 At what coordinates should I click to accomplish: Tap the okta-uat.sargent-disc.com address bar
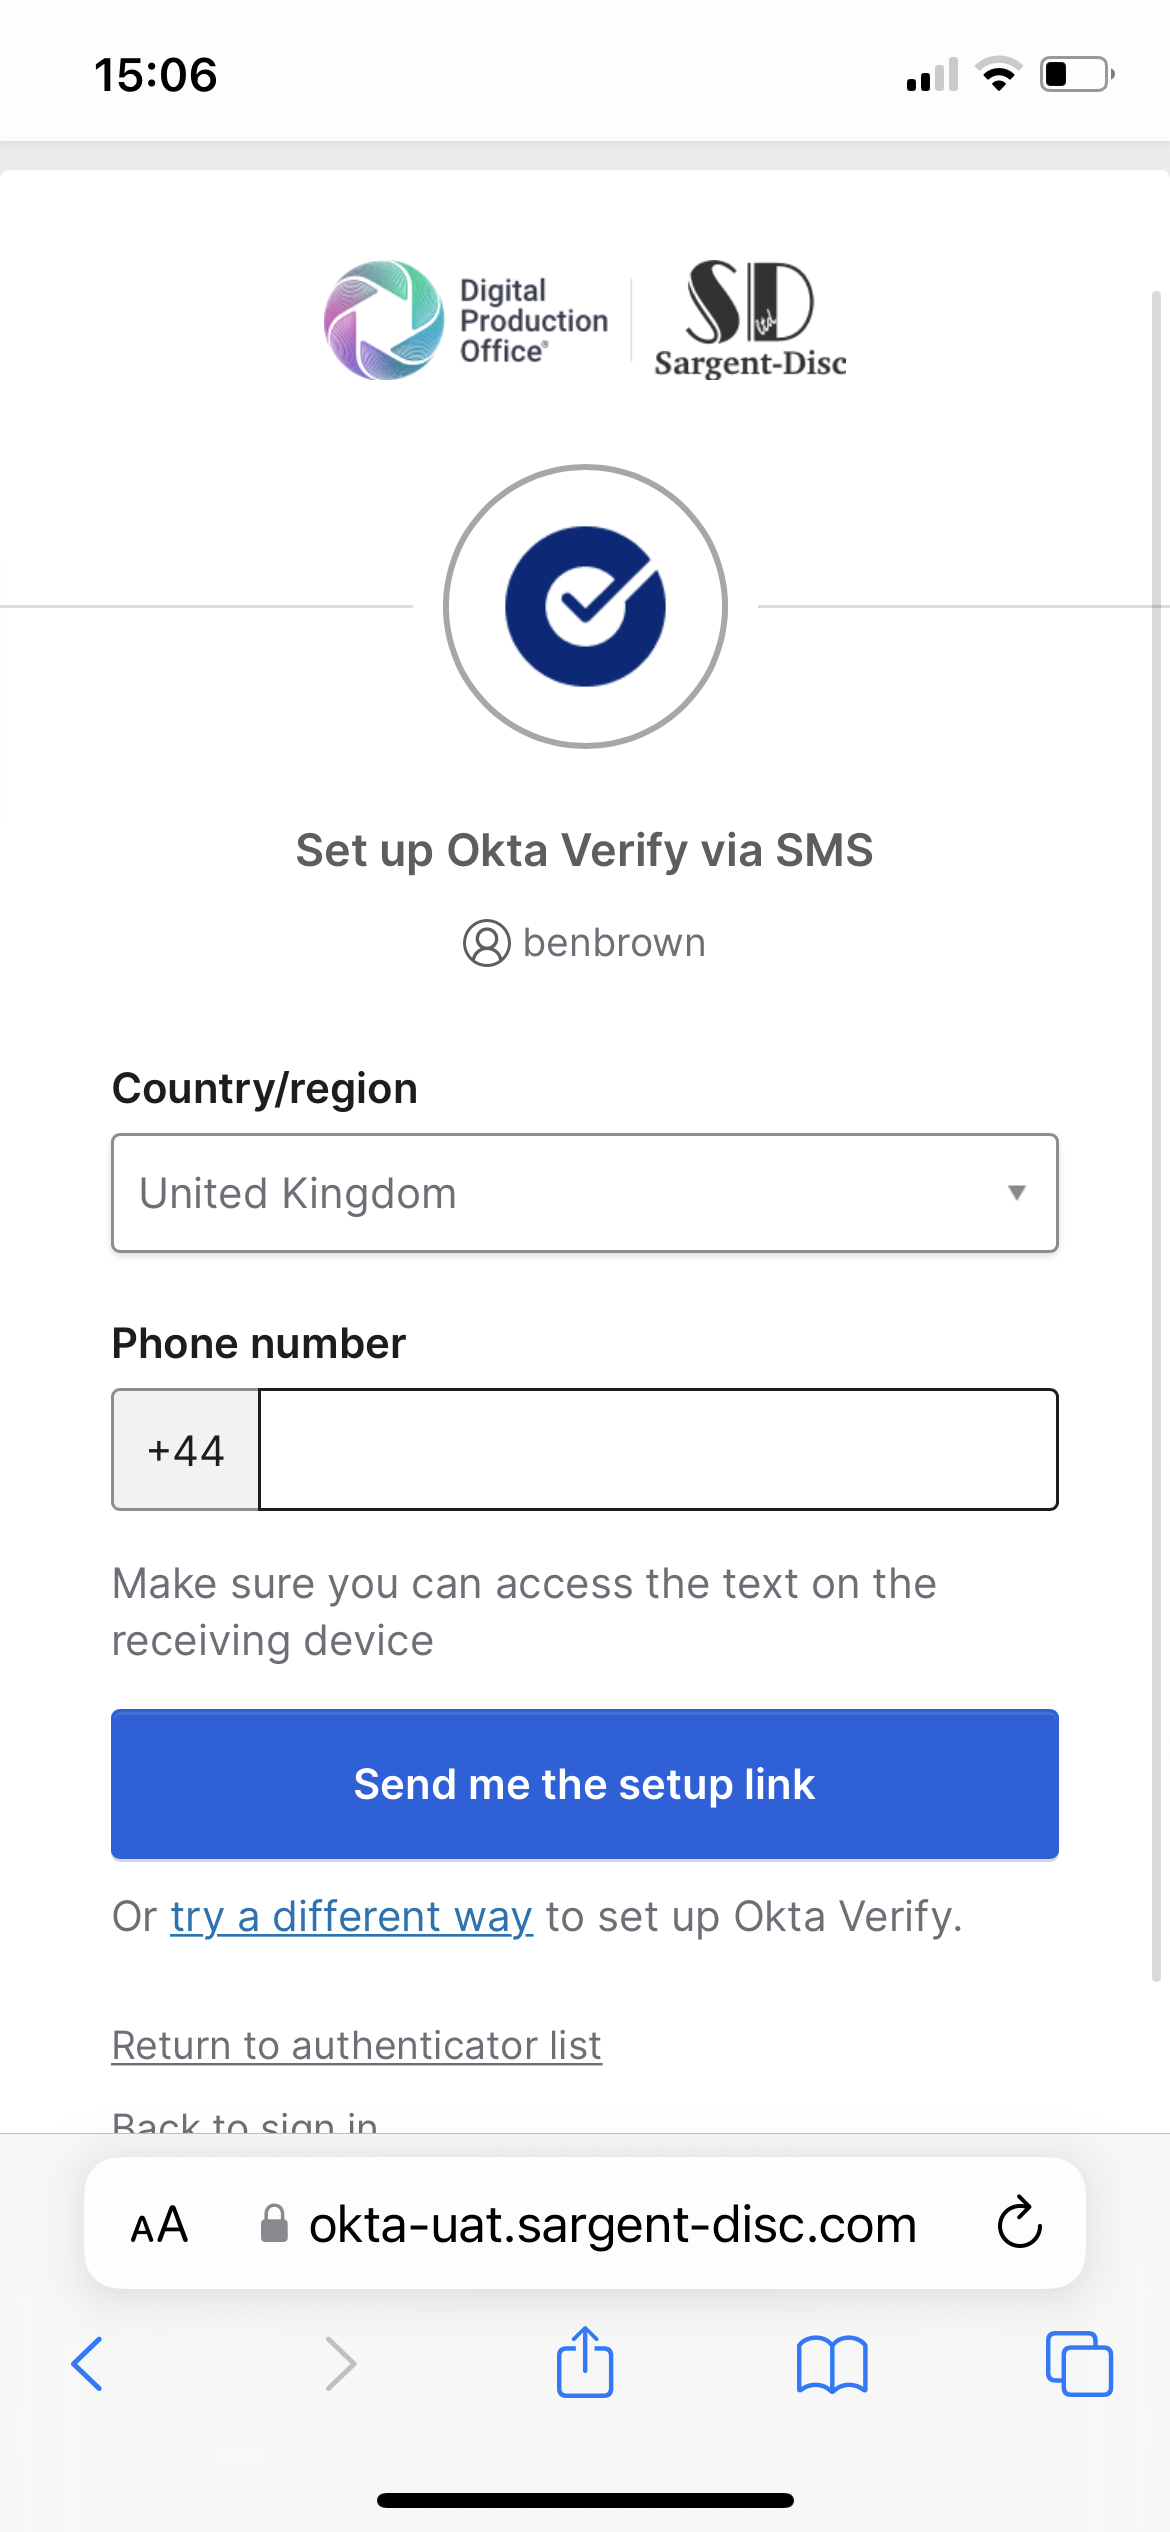tap(585, 2224)
